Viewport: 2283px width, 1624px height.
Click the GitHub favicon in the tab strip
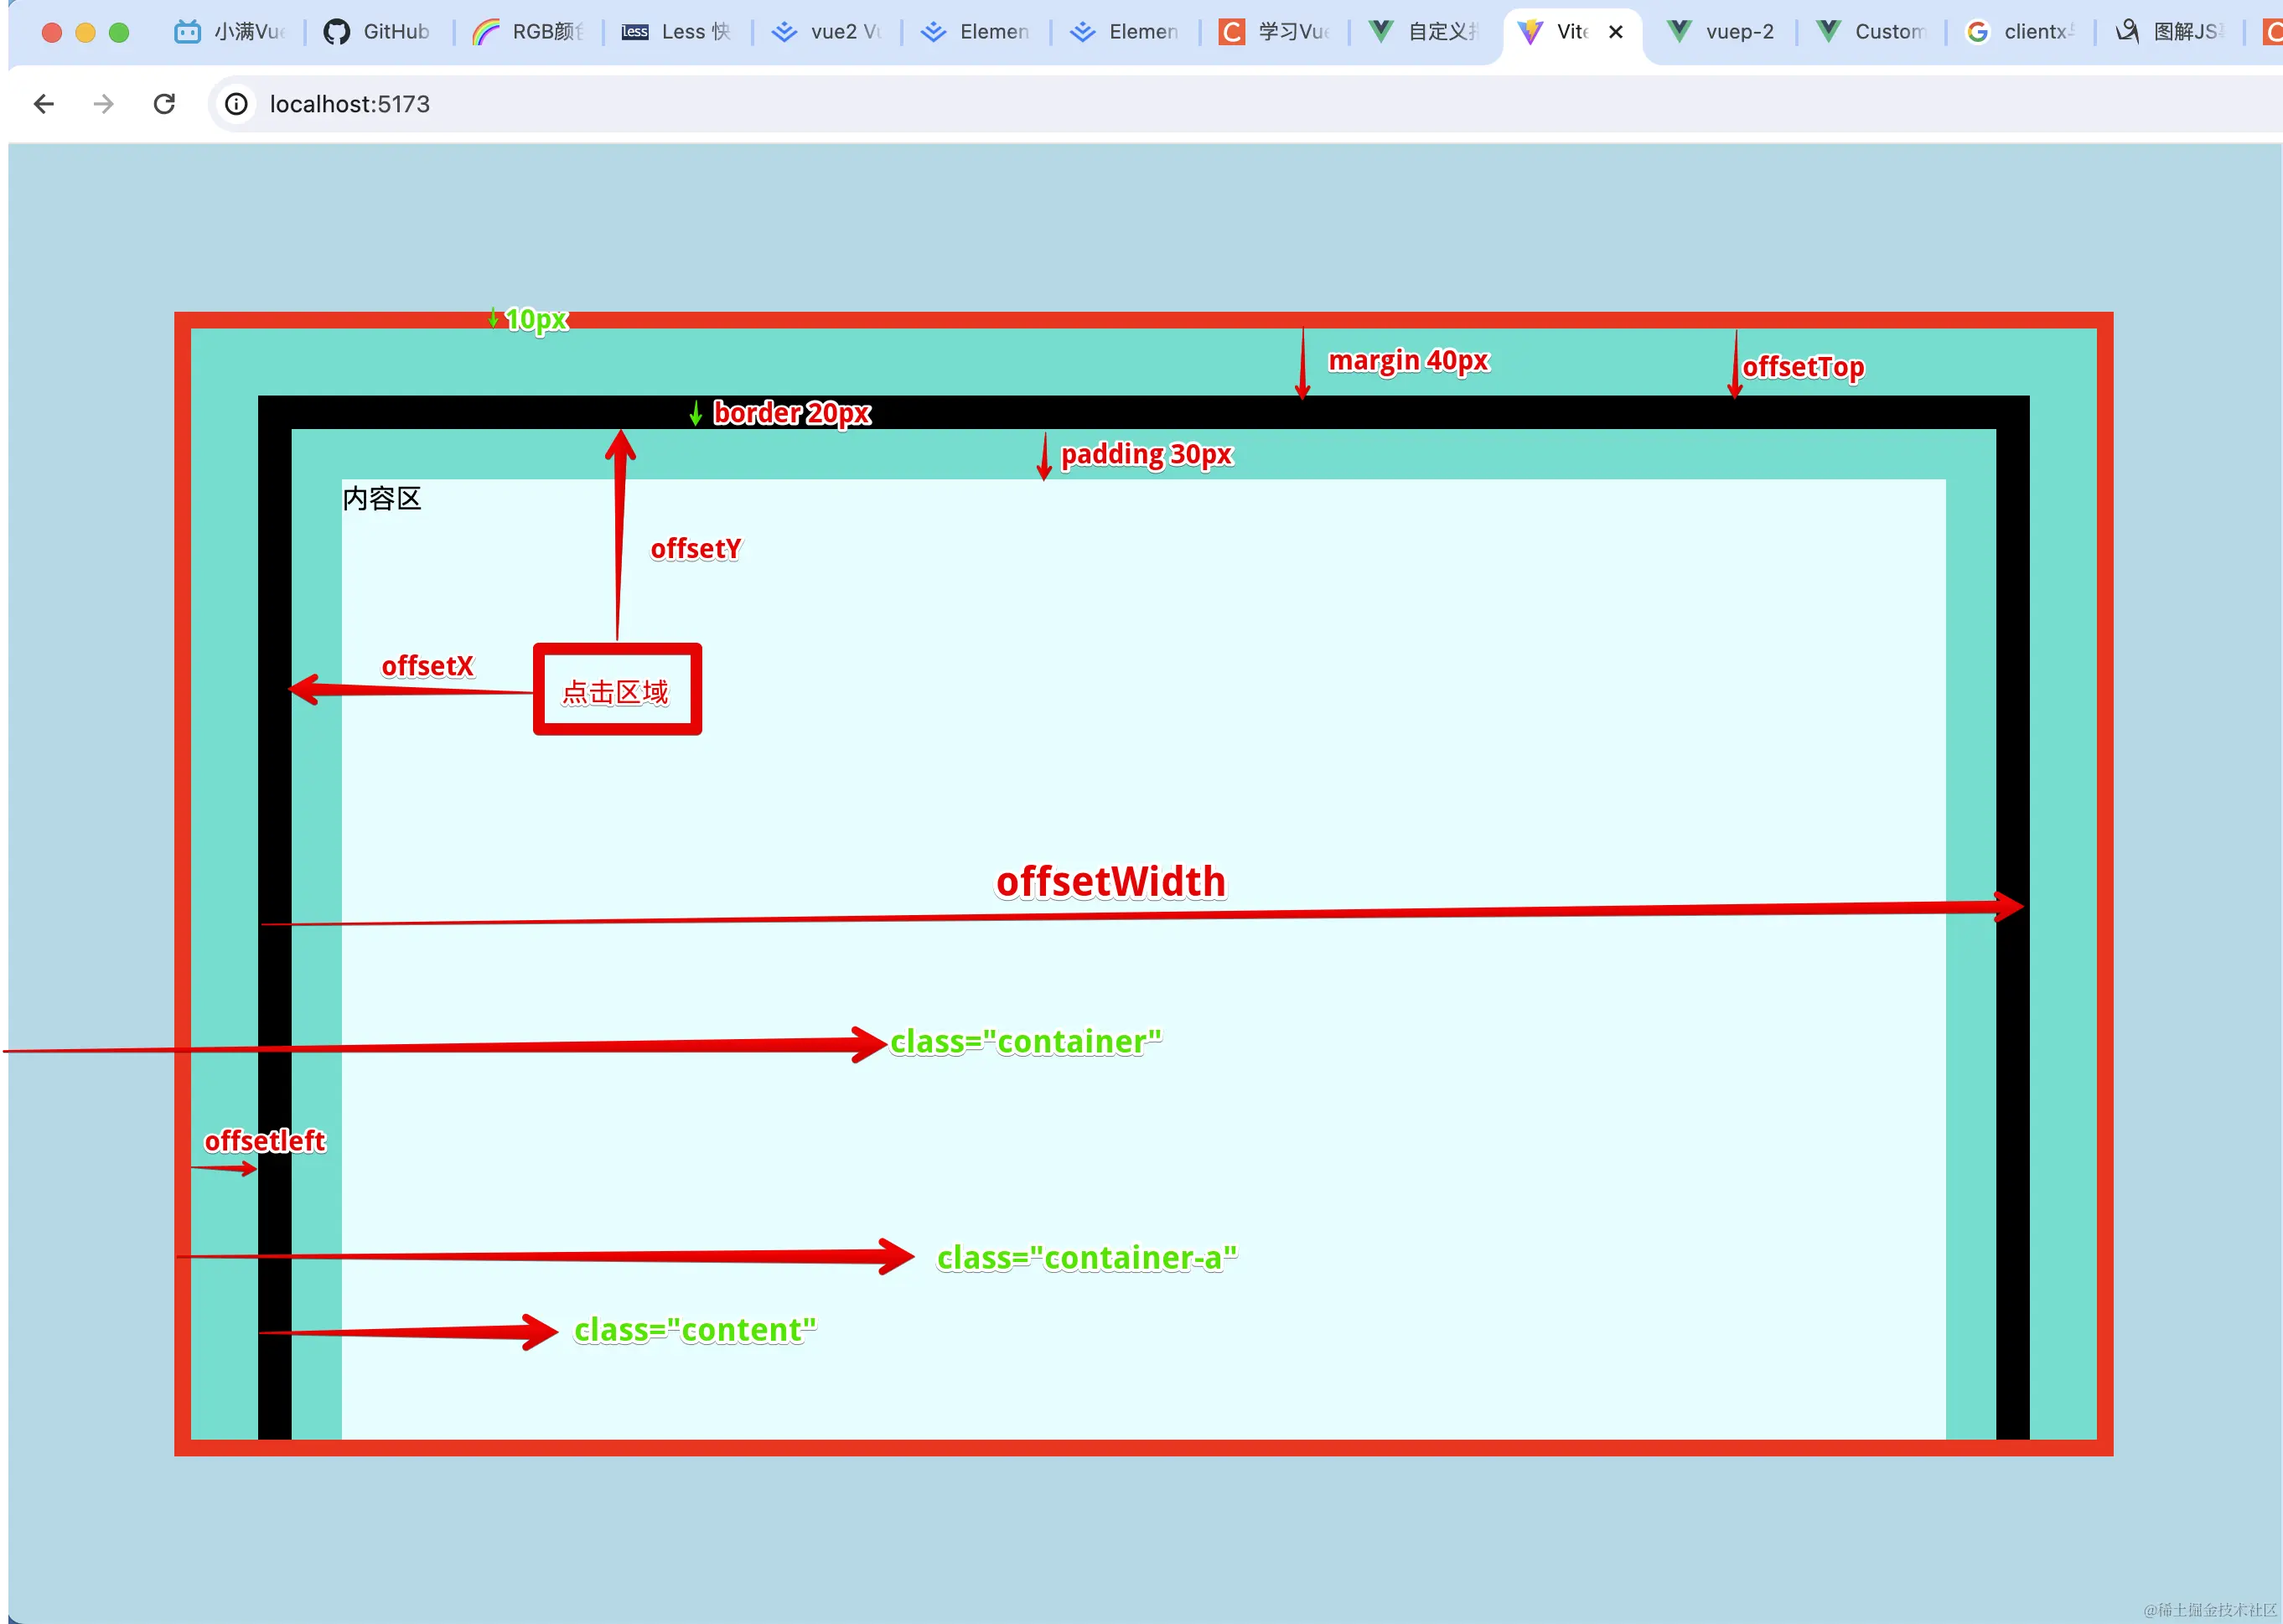coord(336,31)
